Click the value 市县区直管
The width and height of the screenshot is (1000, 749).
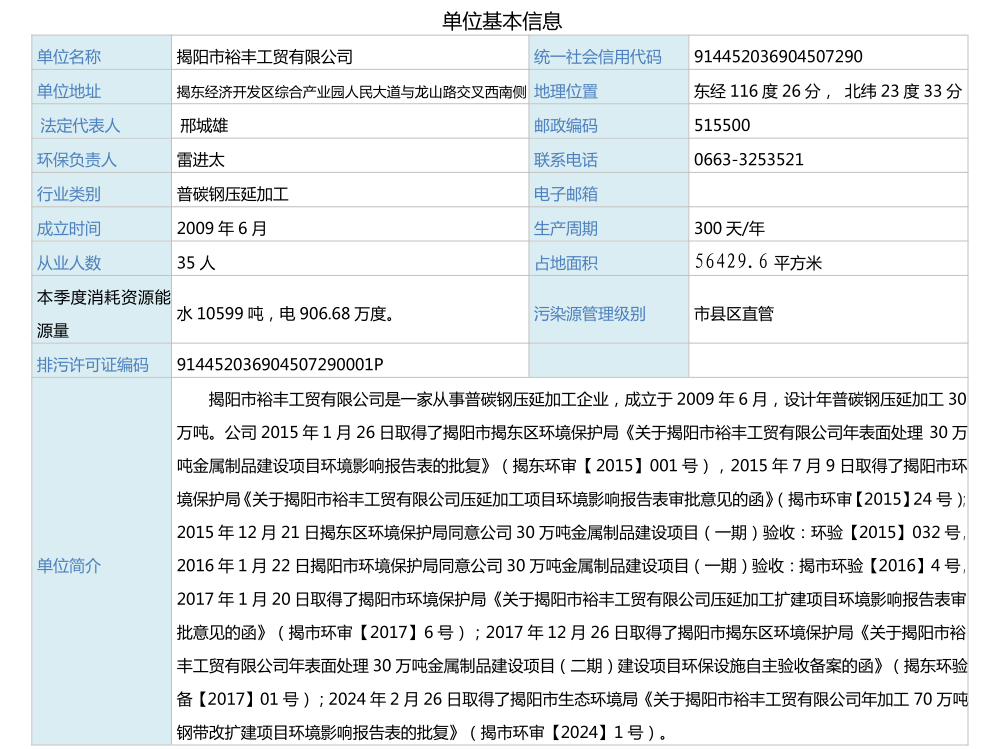[x=734, y=314]
